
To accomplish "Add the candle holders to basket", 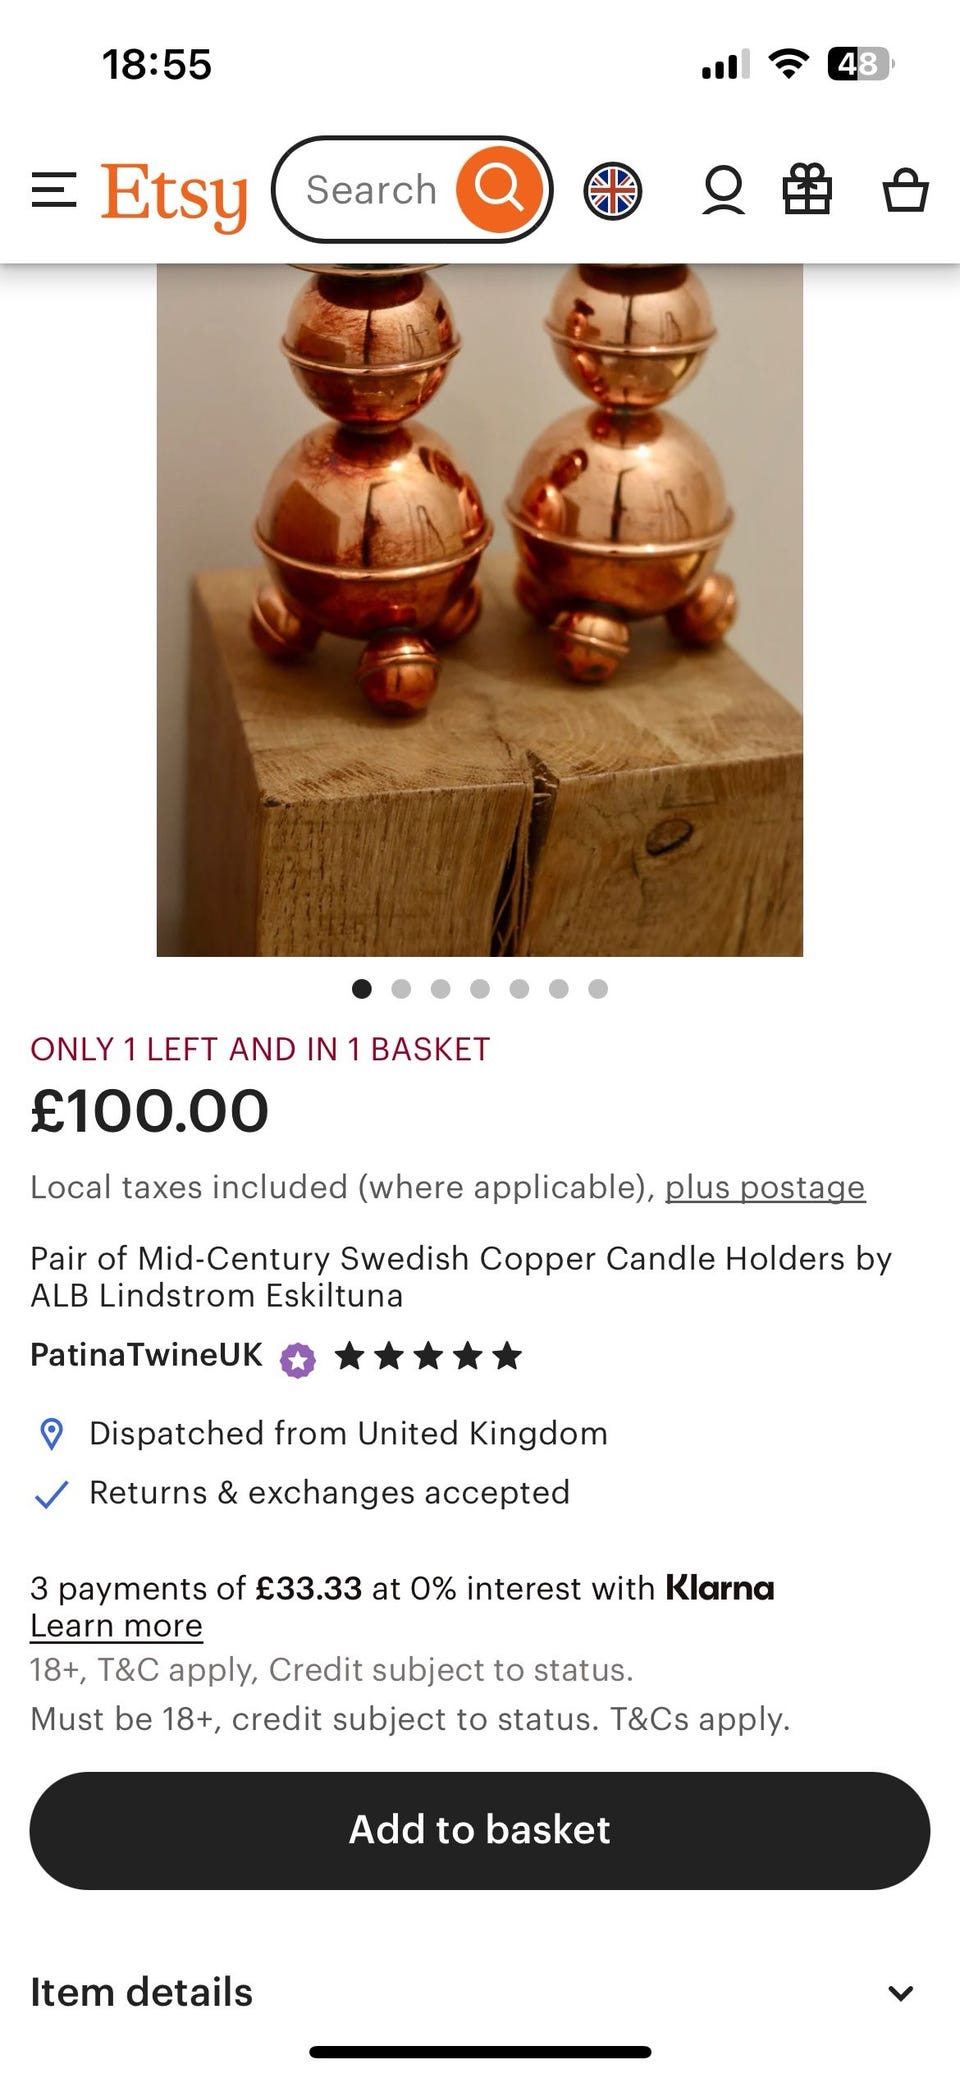I will click(x=480, y=1830).
